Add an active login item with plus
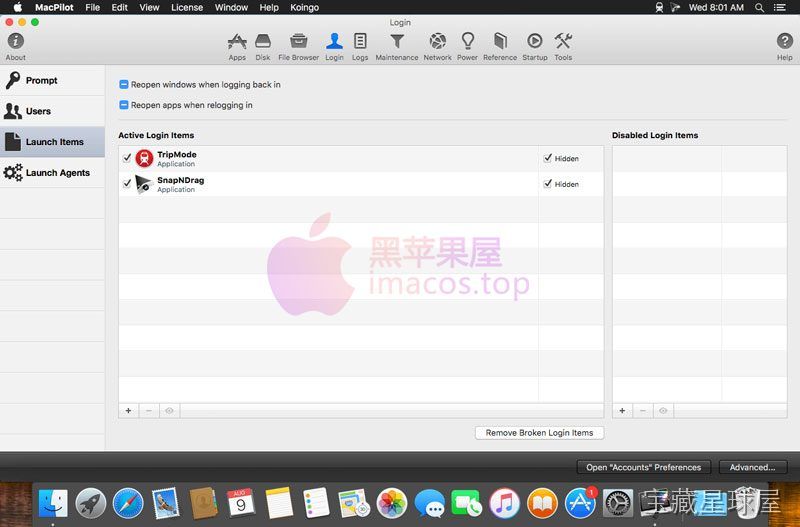 (x=129, y=411)
